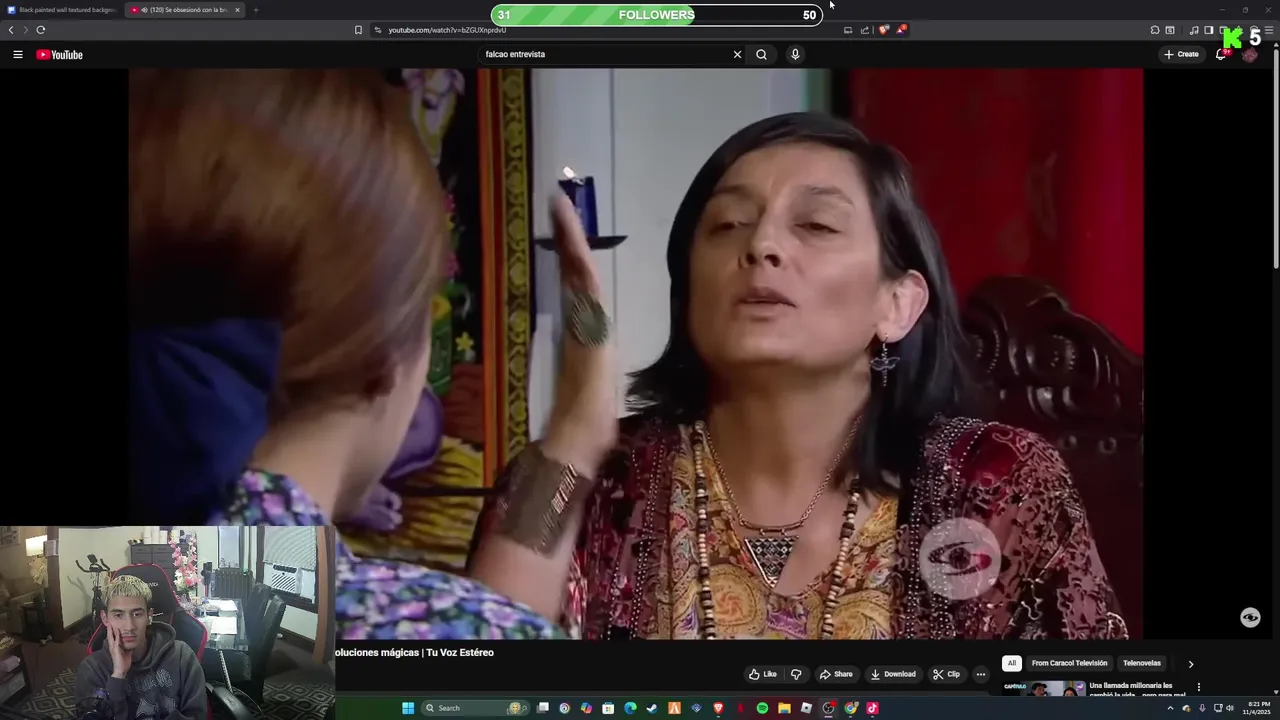Open YouTube notifications bell
1280x720 pixels.
point(1220,54)
